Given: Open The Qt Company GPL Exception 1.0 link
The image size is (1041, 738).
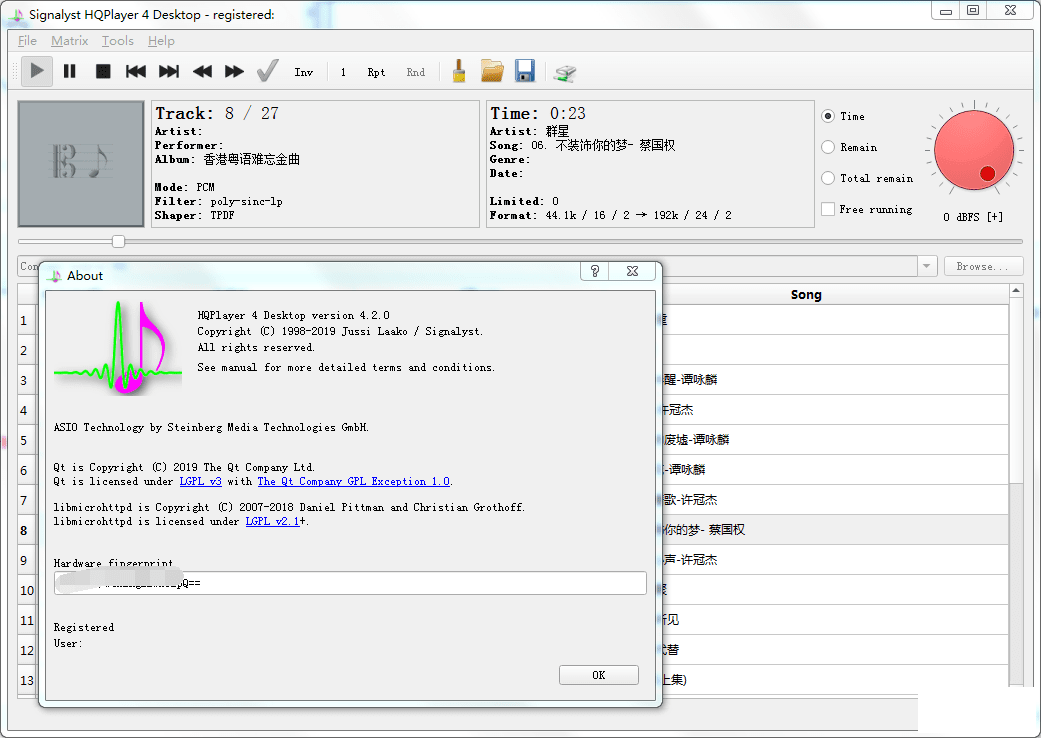Looking at the screenshot, I should coord(354,481).
